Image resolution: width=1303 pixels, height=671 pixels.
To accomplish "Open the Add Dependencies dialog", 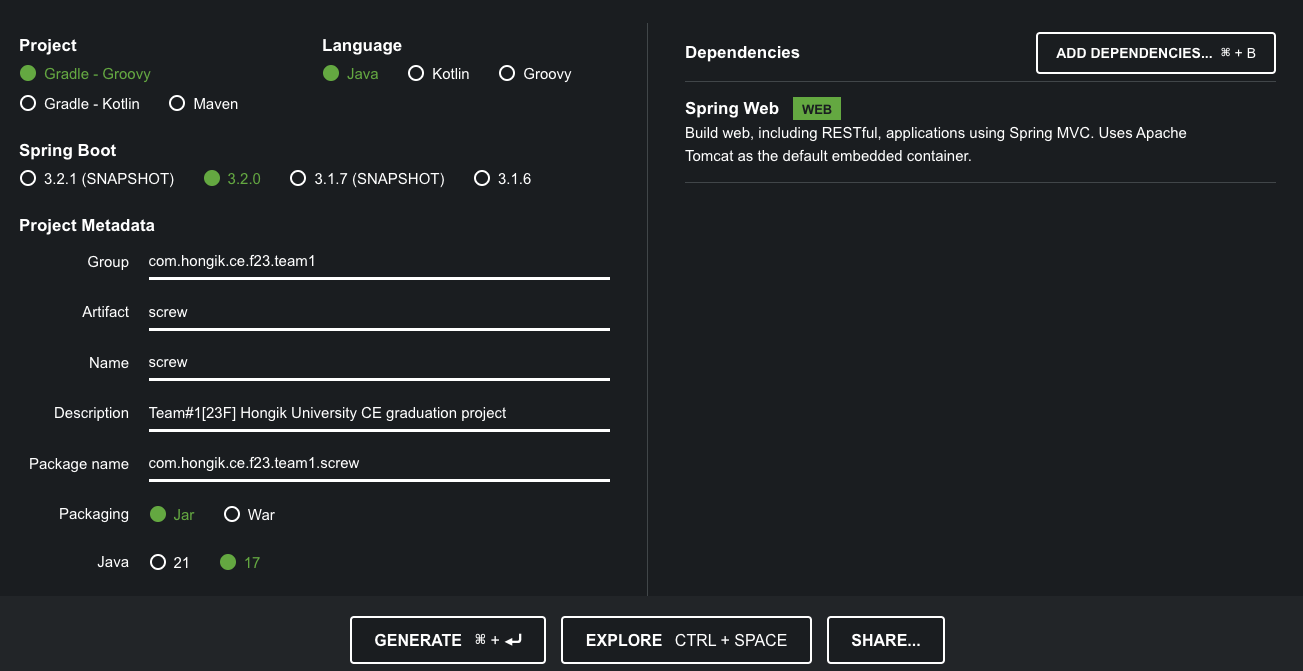I will point(1156,53).
